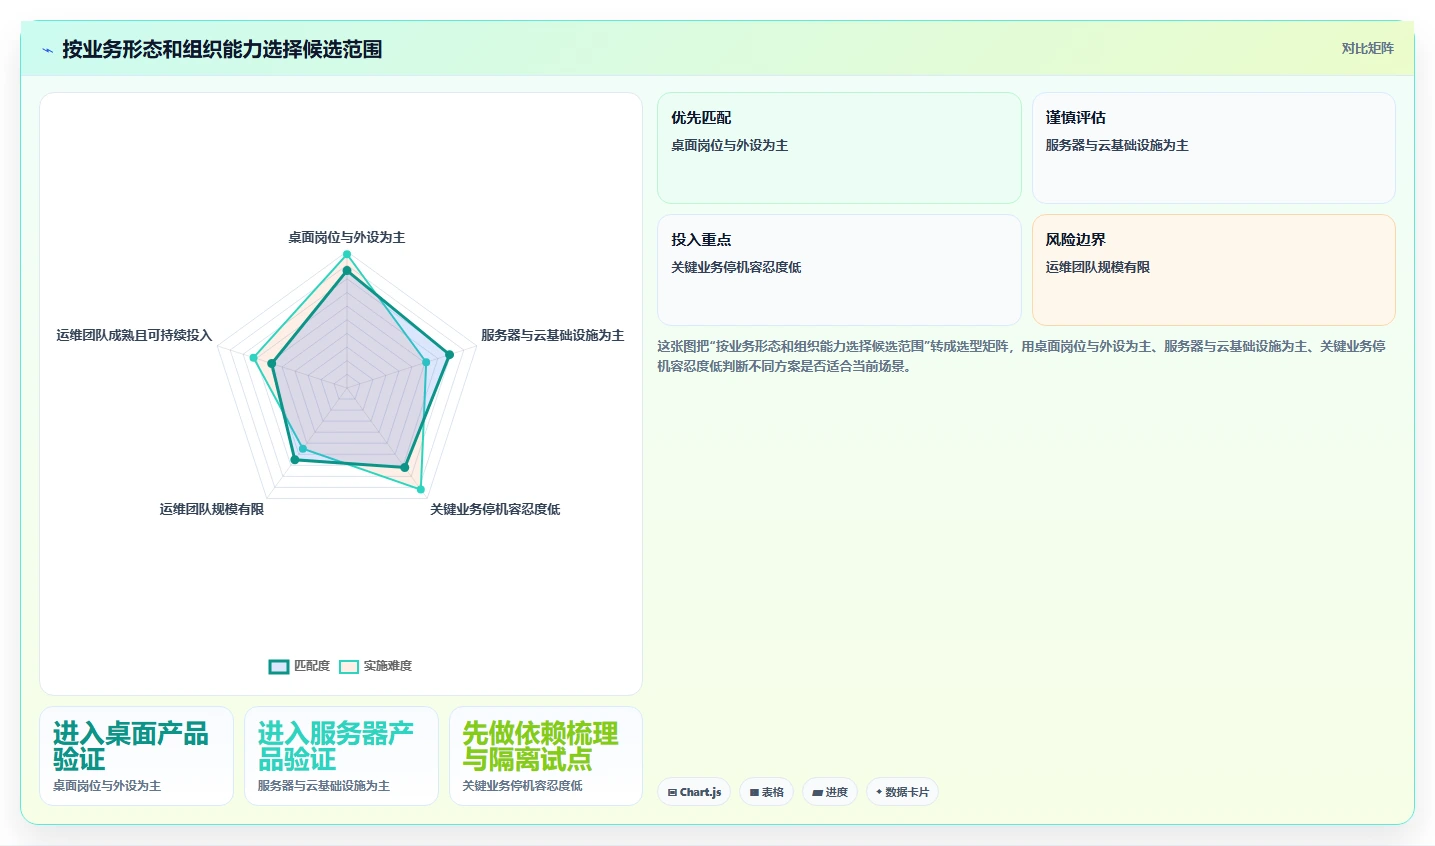This screenshot has height=846, width=1435.
Task: Click radar axis label 服务器与云基础设施为主
Action: point(552,335)
